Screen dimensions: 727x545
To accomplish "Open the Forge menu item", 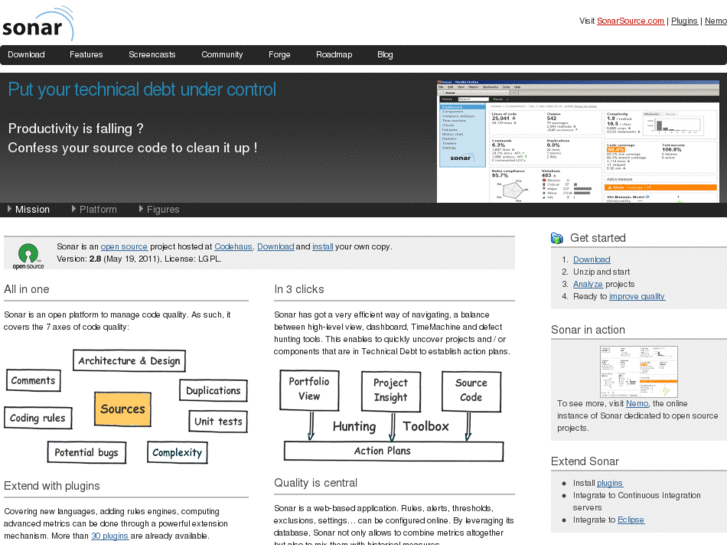I will pyautogui.click(x=279, y=55).
